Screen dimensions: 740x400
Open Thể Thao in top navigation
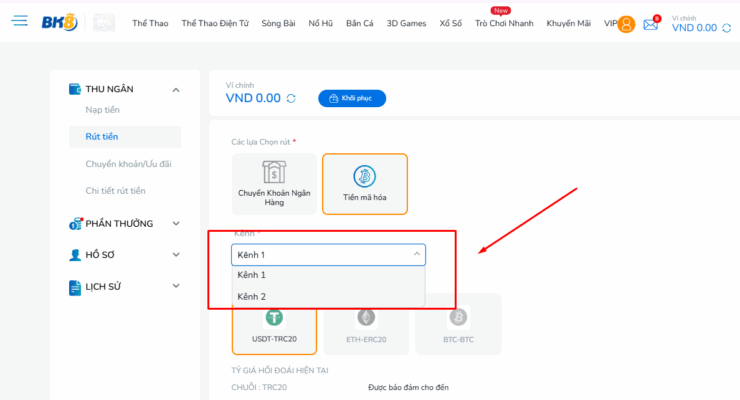(150, 23)
